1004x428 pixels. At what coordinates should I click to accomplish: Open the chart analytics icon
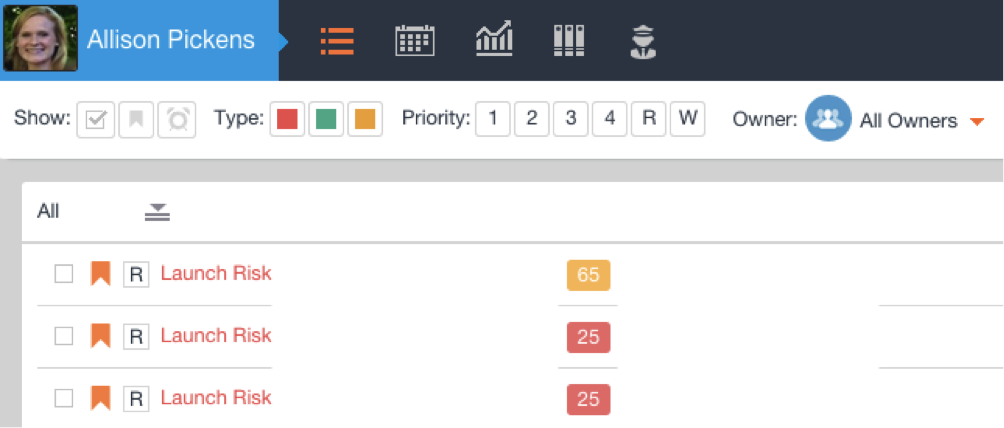coord(494,40)
